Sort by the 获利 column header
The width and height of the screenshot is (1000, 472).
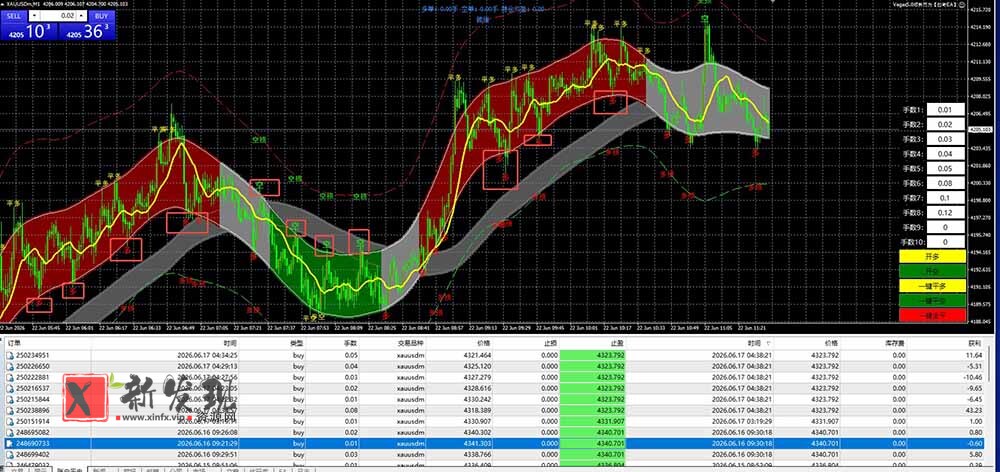point(974,343)
